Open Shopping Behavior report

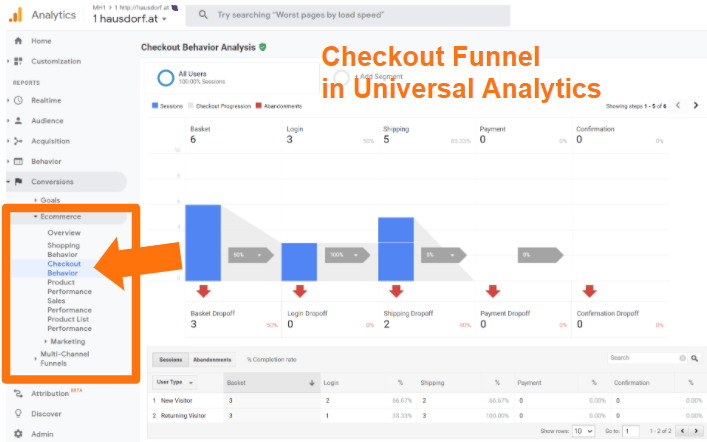coord(64,249)
